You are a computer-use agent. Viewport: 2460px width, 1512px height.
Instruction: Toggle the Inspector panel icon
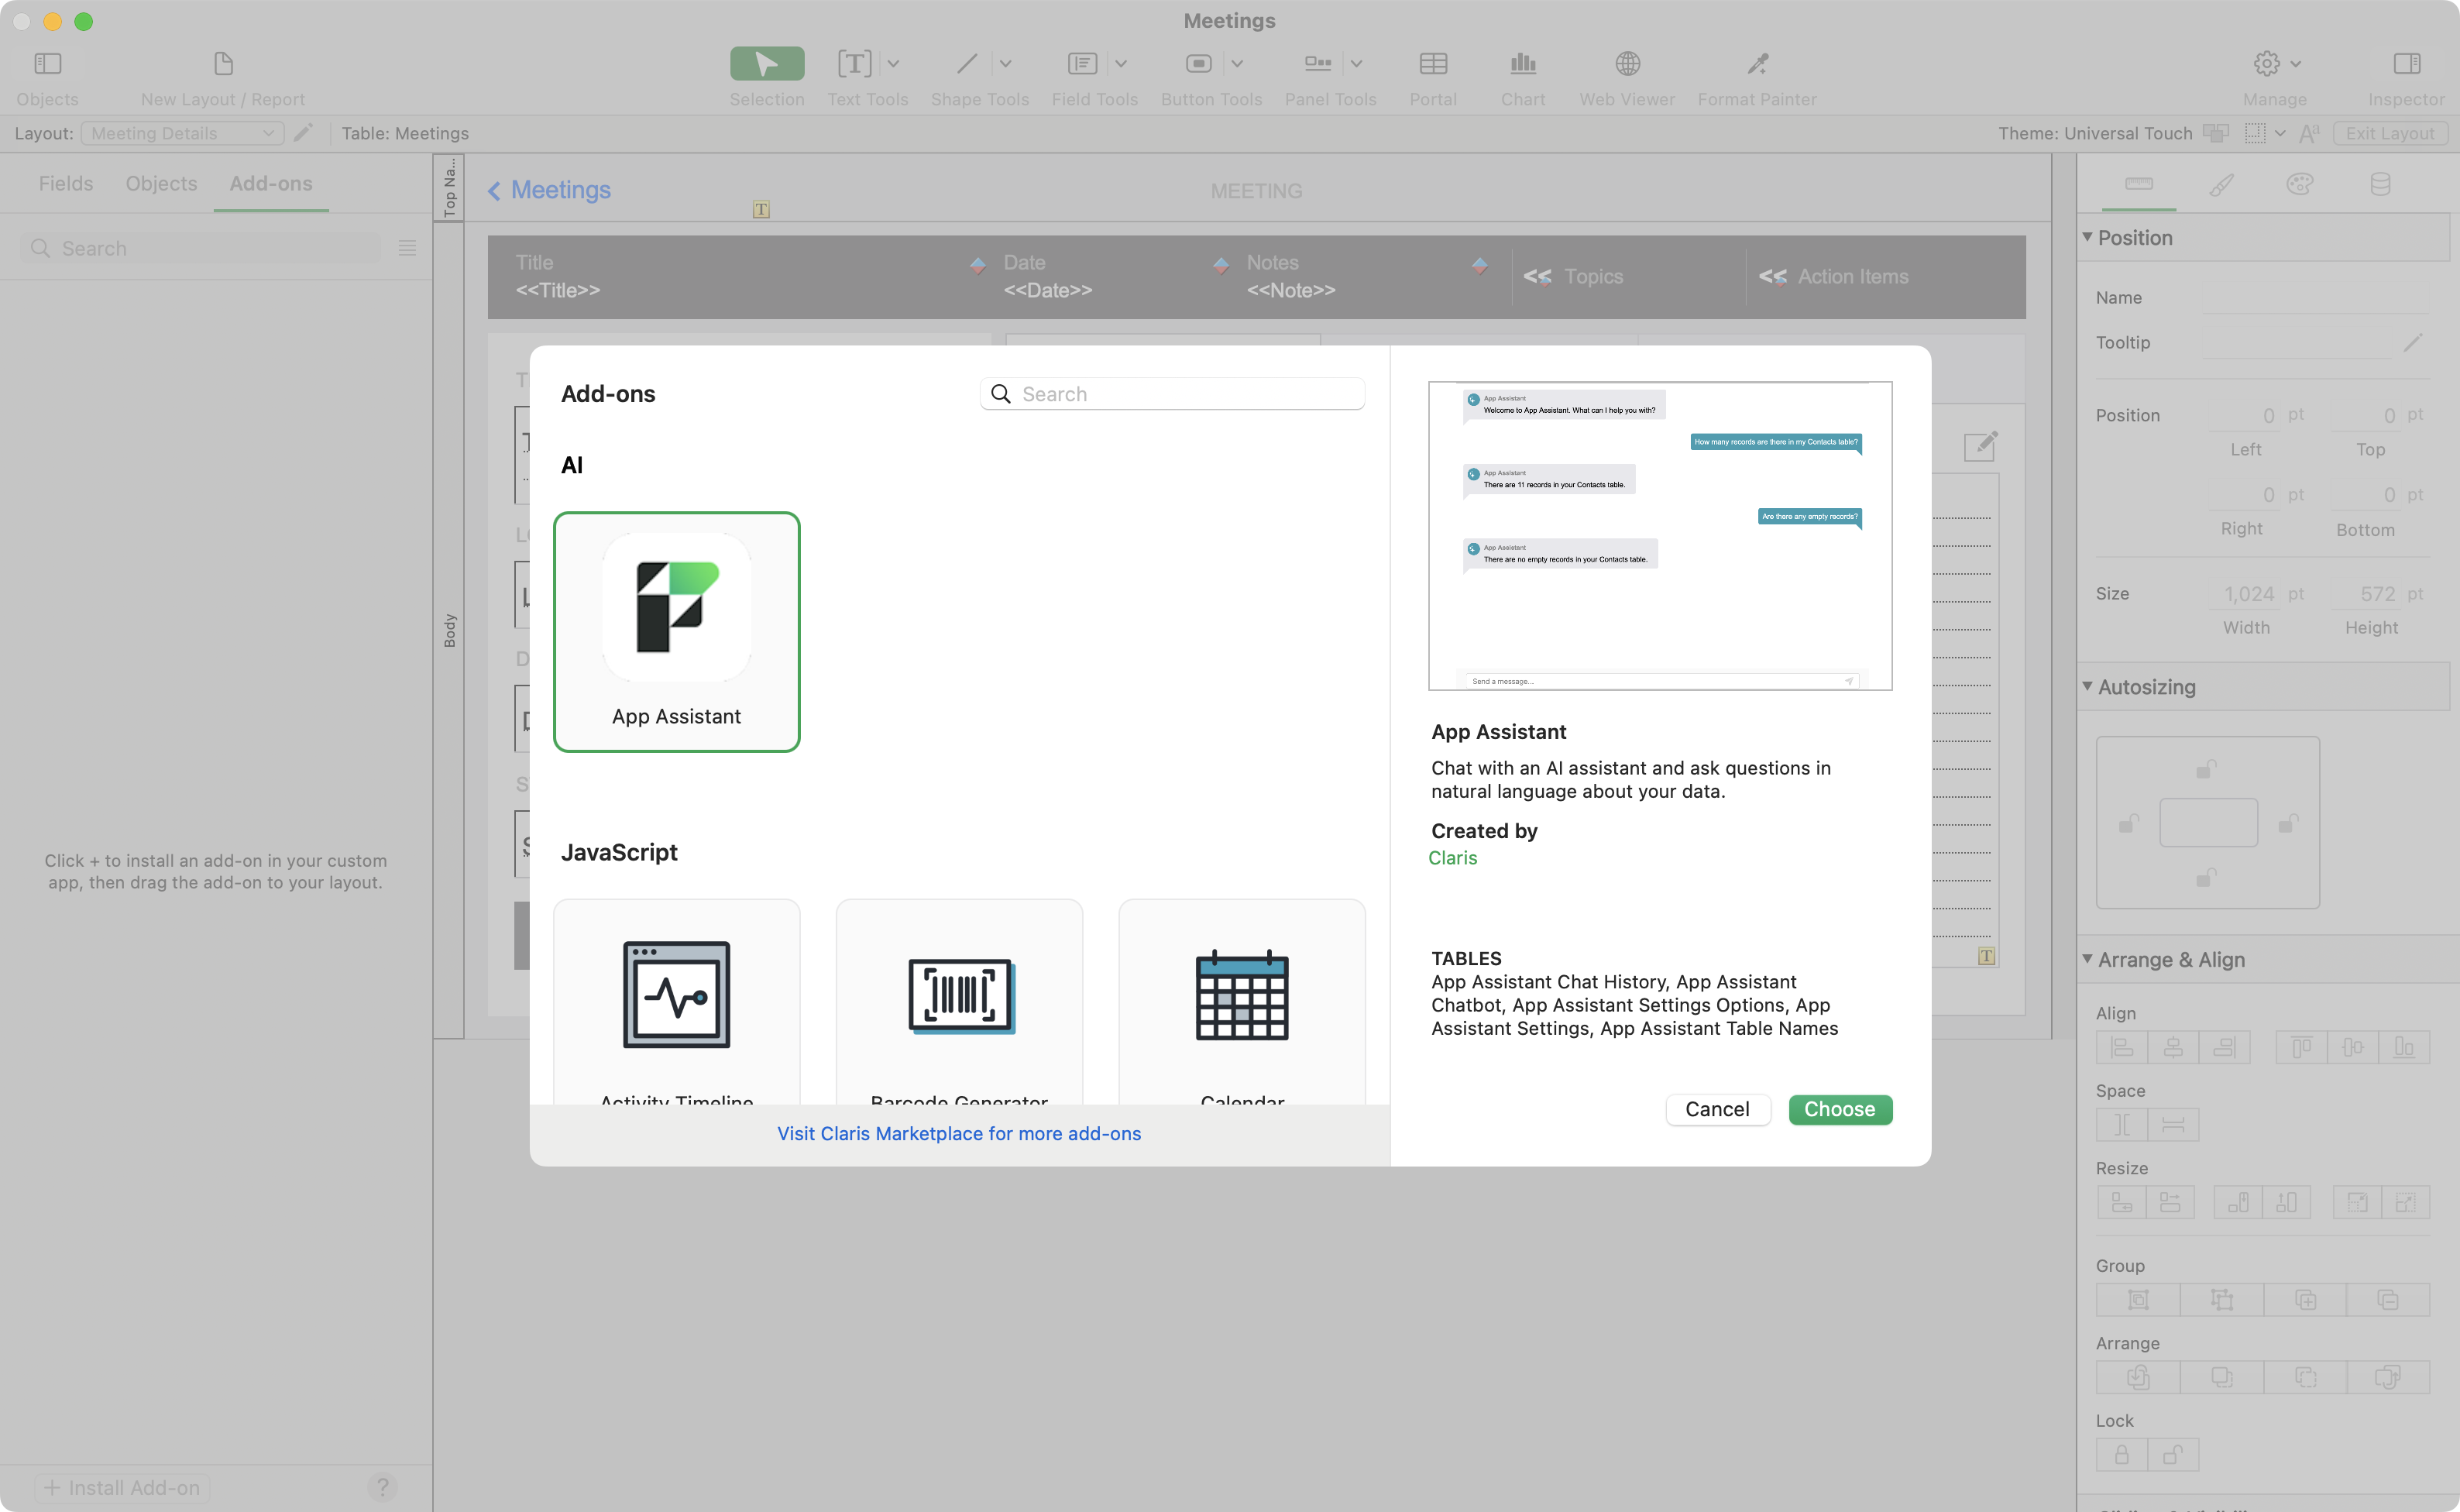[x=2406, y=64]
